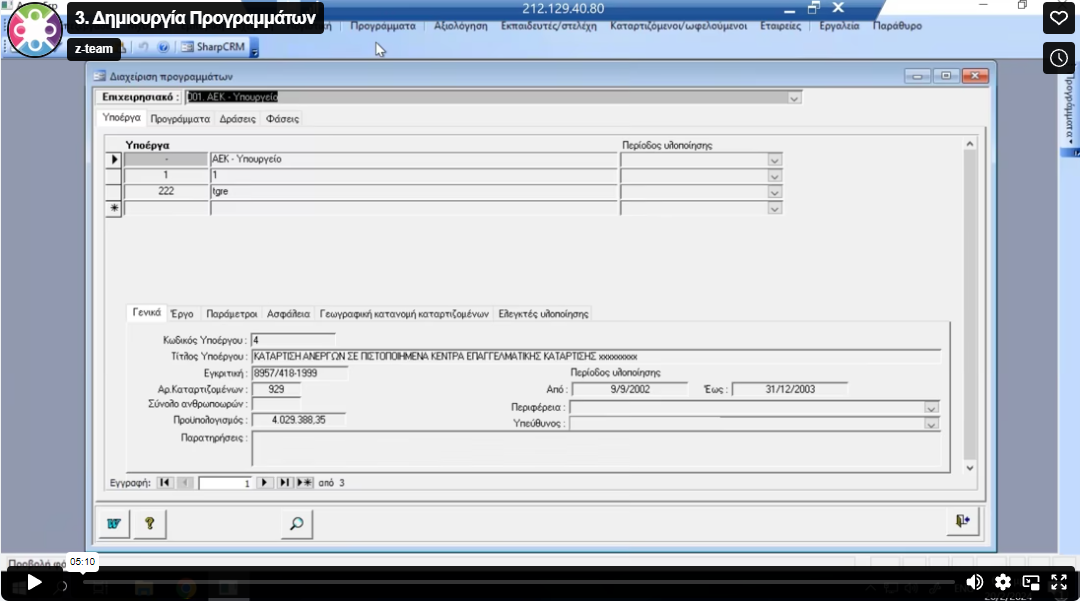
Task: Open the Αξιολόγηση menu
Action: click(x=461, y=26)
